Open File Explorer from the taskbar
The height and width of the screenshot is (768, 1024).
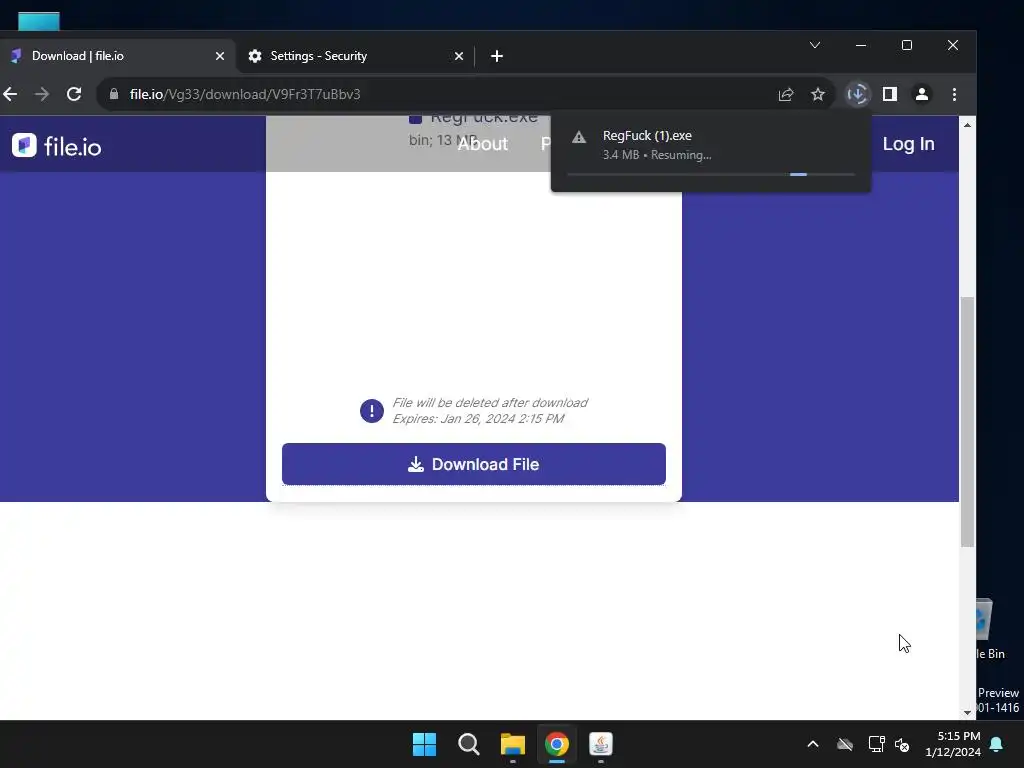coord(513,744)
